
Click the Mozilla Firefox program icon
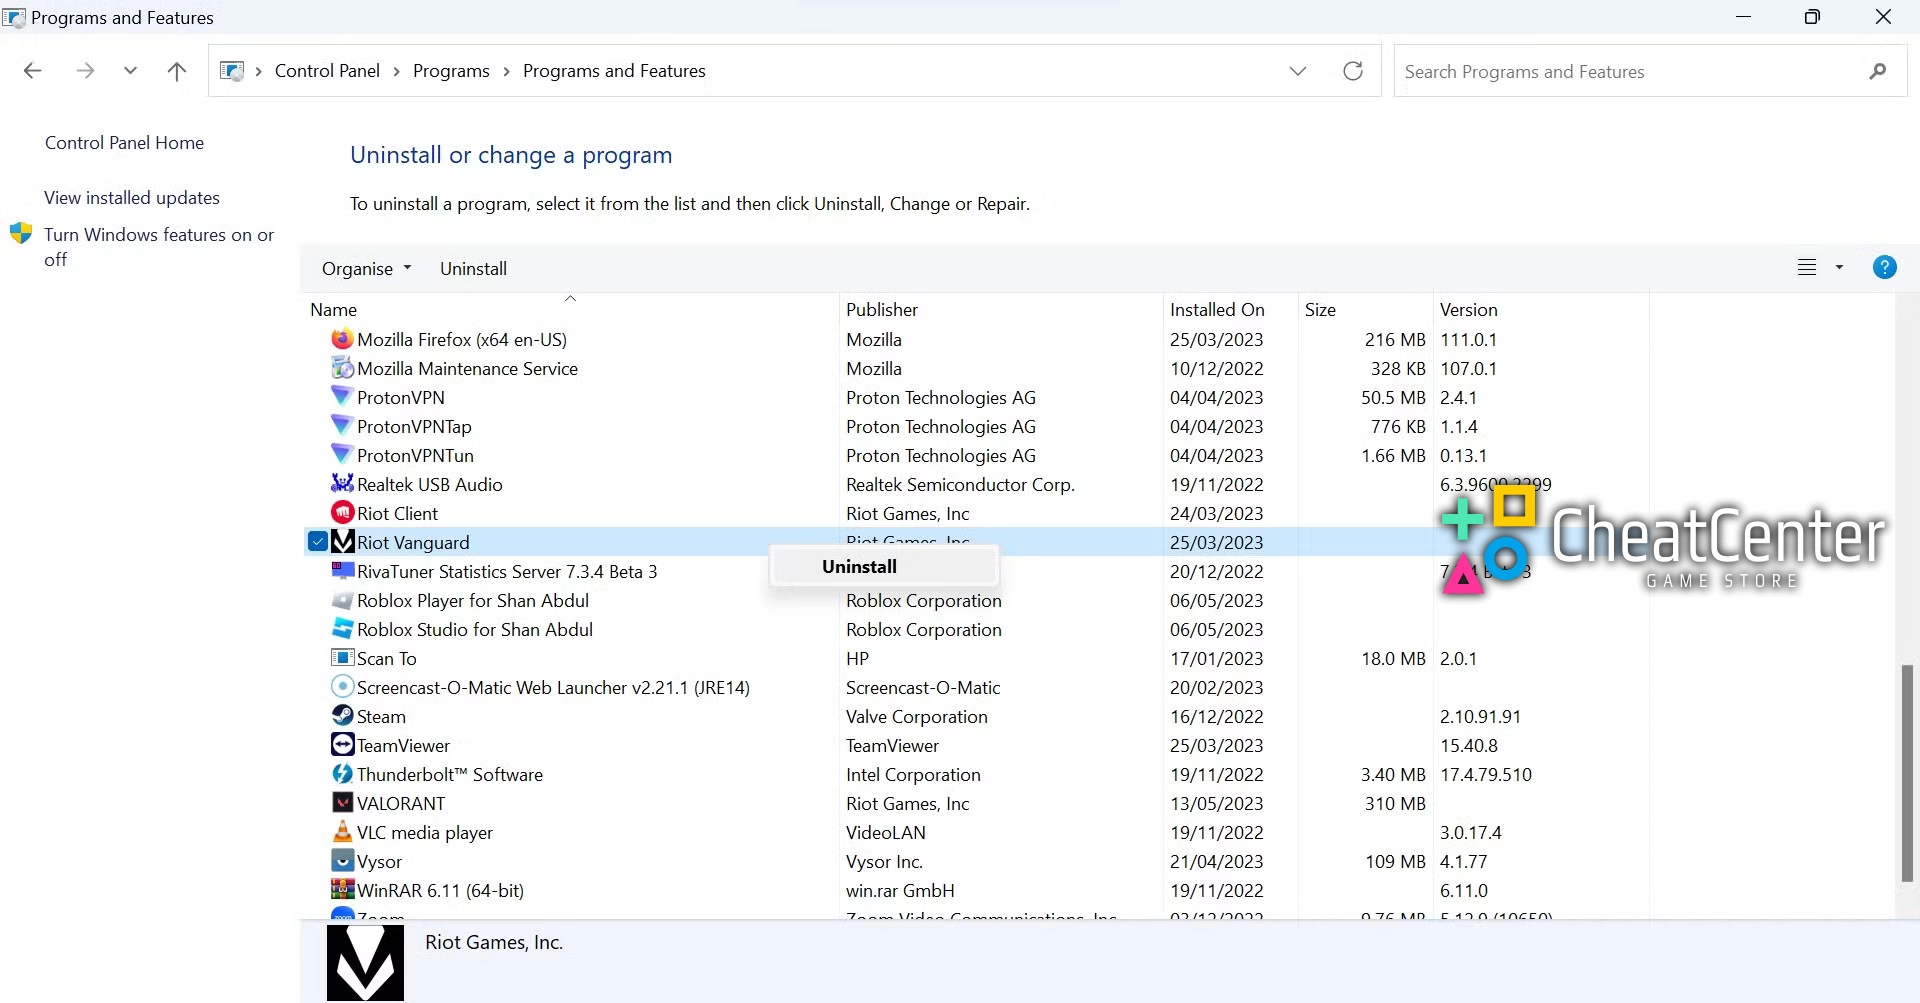pyautogui.click(x=342, y=339)
